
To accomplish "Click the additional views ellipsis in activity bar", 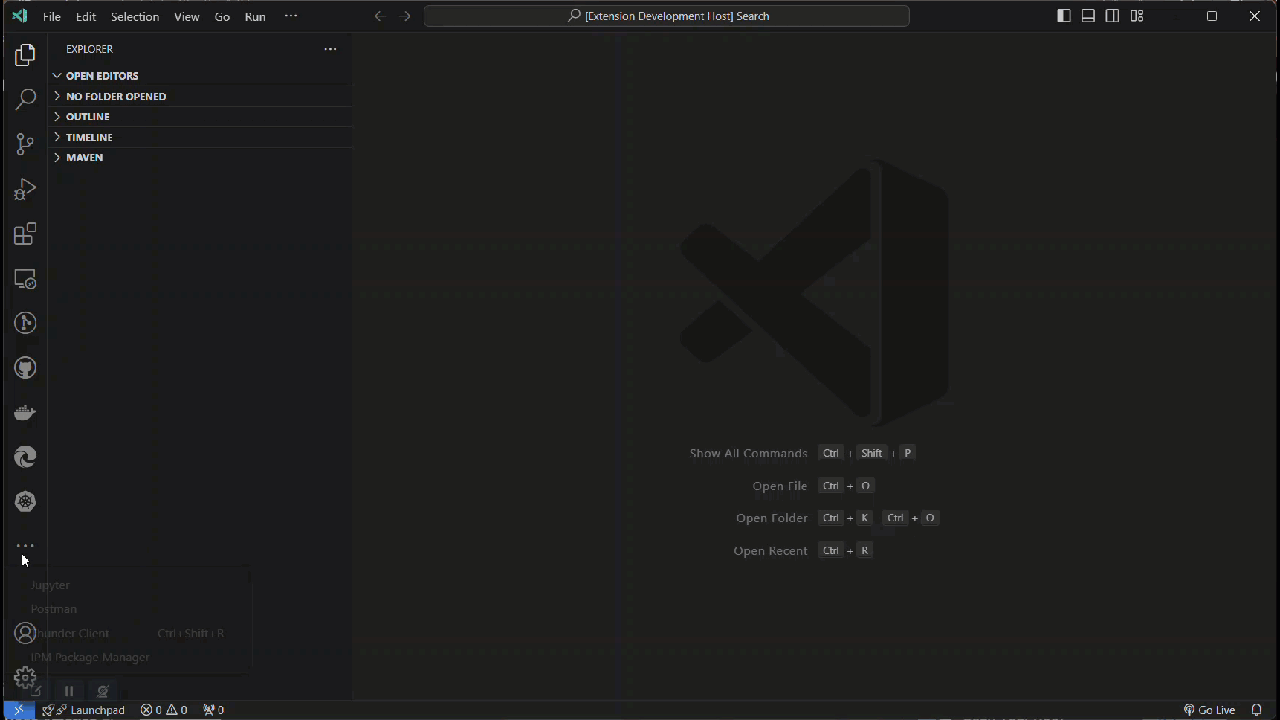I will [x=25, y=546].
